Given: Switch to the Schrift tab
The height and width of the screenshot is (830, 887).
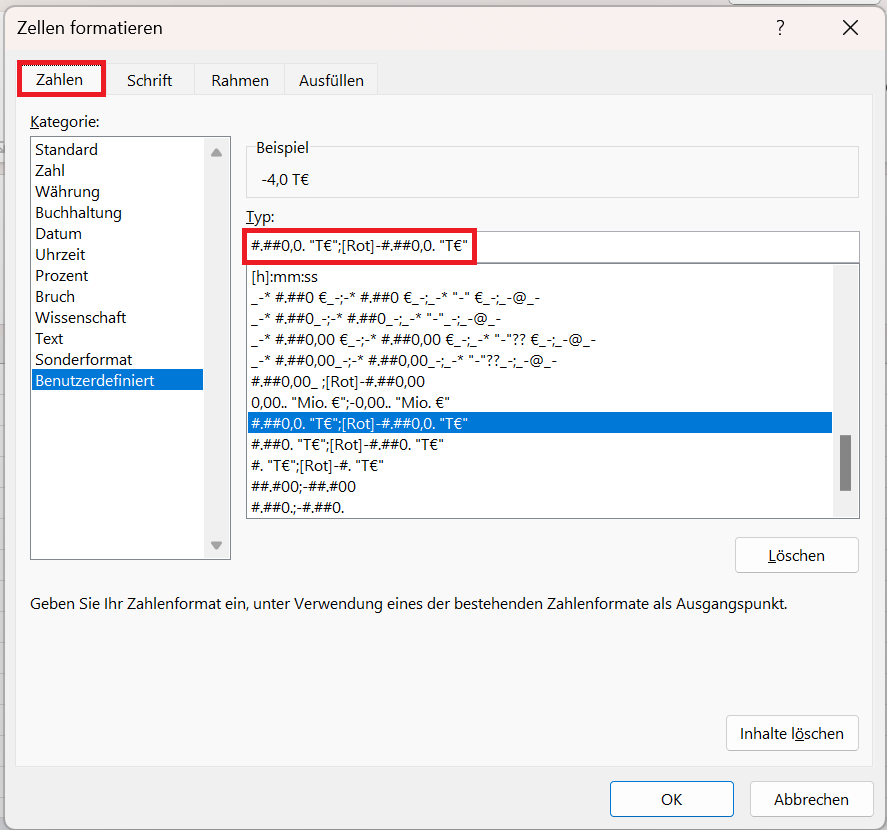Looking at the screenshot, I should pyautogui.click(x=149, y=80).
